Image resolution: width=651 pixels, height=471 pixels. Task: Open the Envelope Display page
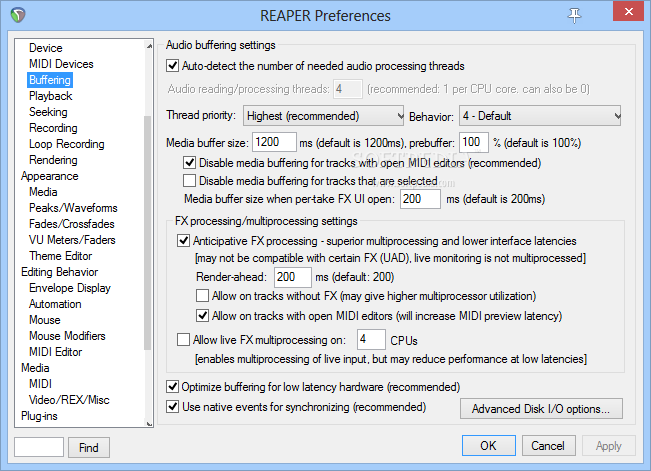[70, 288]
